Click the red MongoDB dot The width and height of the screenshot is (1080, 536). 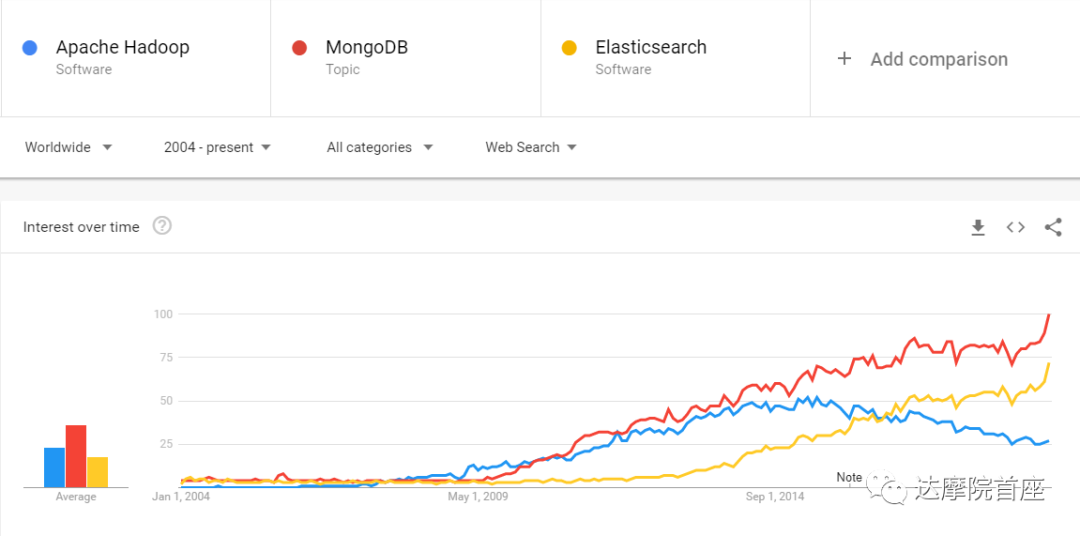pyautogui.click(x=299, y=48)
